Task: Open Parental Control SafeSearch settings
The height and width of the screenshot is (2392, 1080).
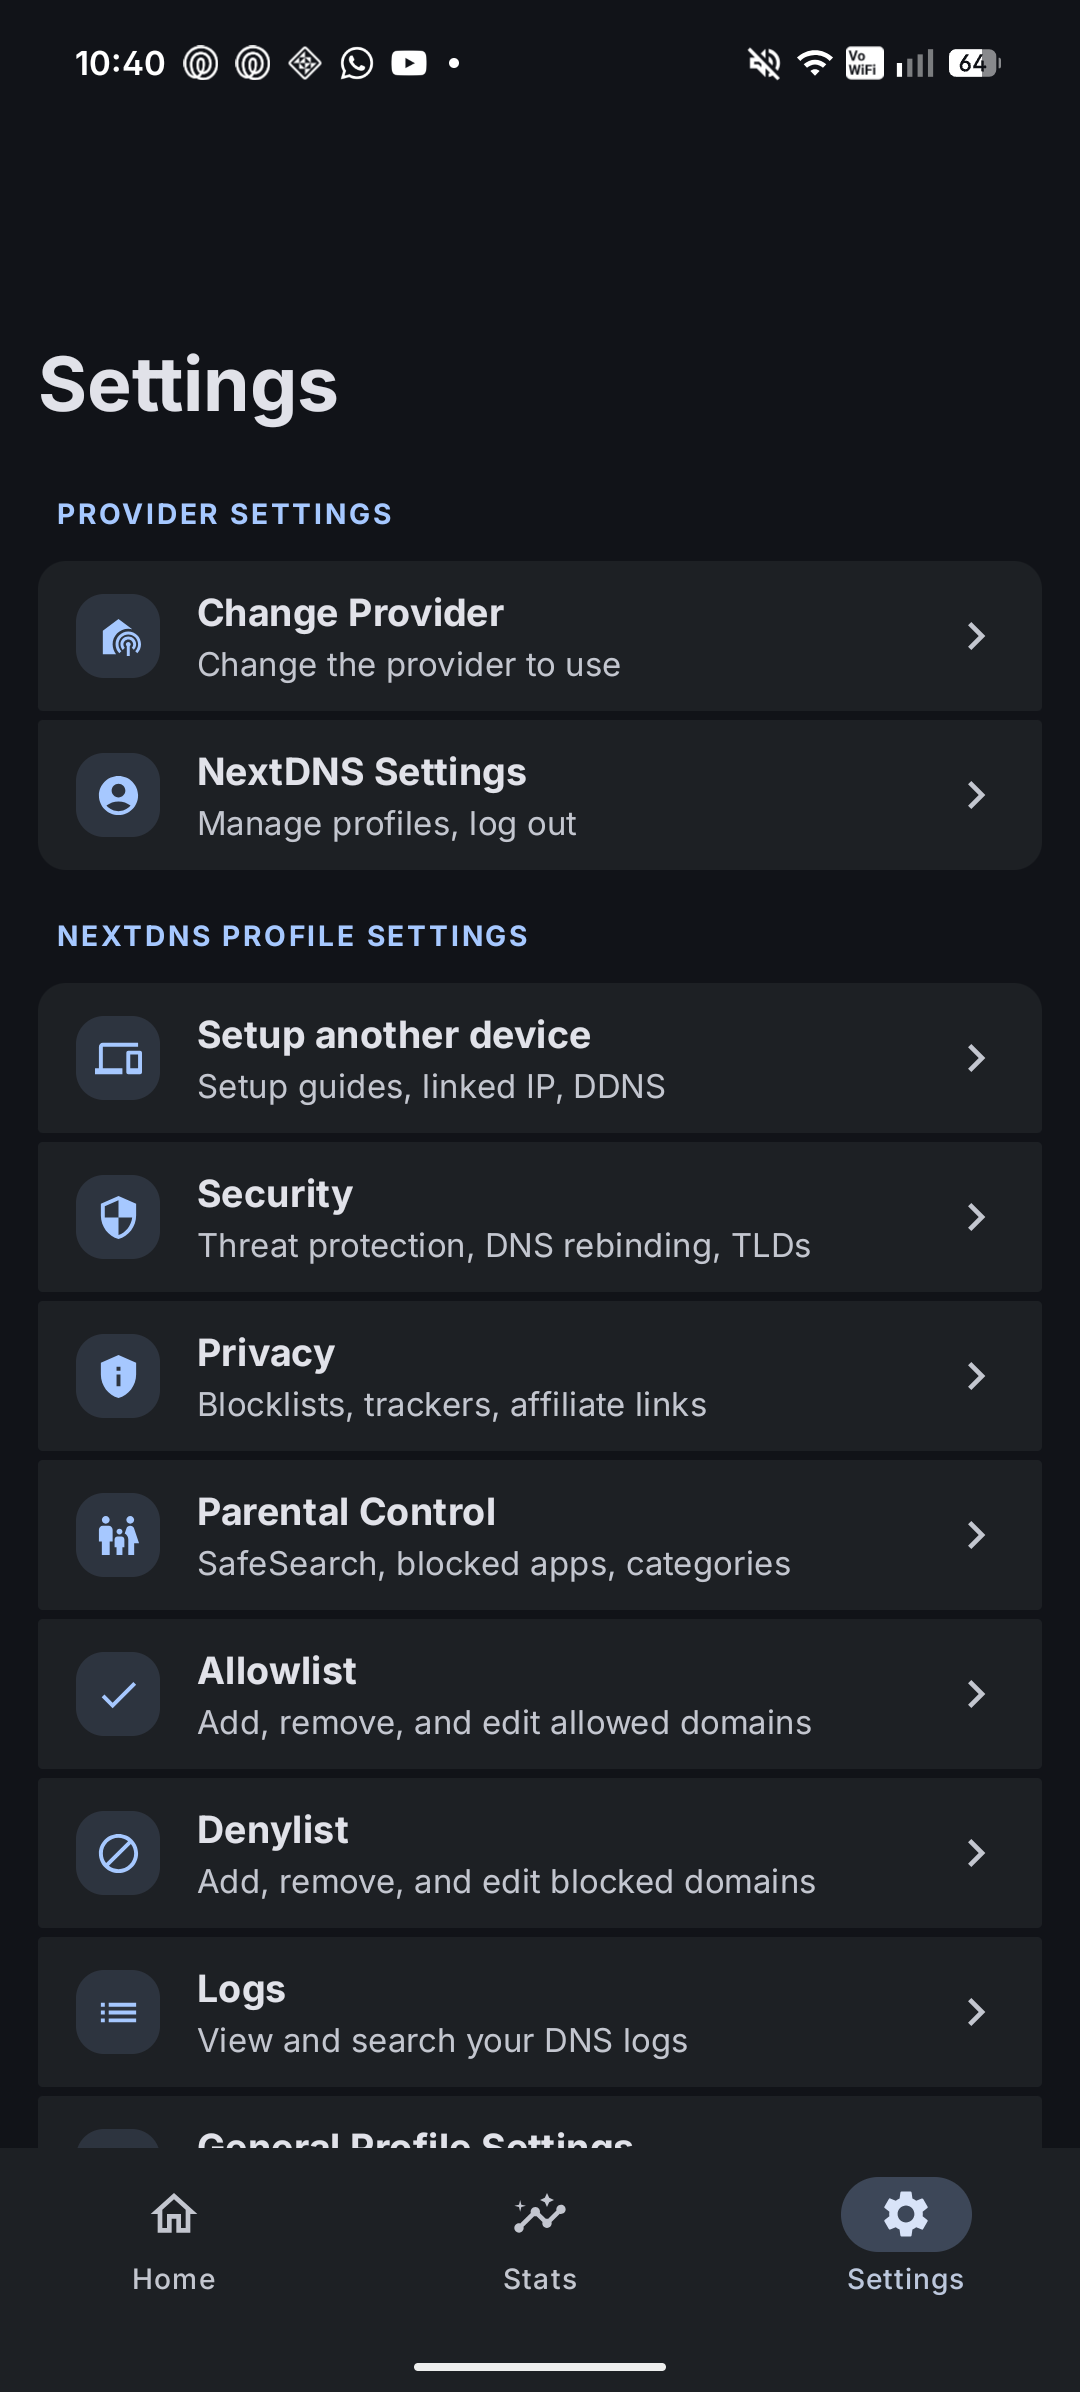Action: (540, 1536)
